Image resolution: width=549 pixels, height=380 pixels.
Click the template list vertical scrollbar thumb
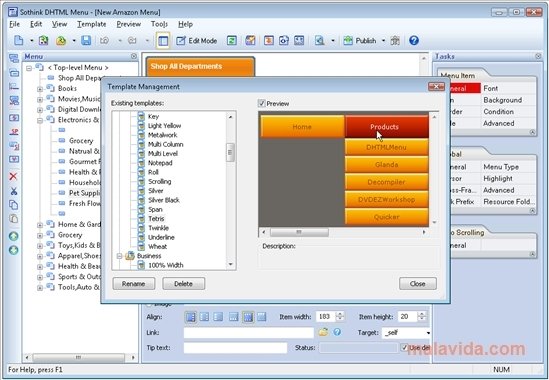230,152
